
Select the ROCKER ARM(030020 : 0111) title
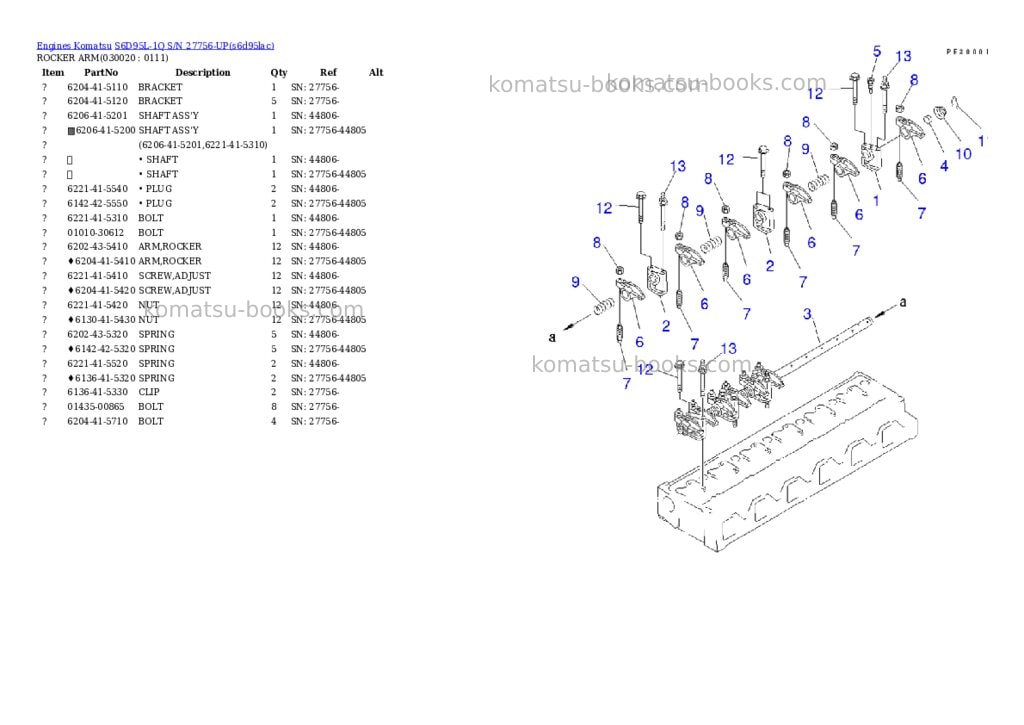(103, 58)
